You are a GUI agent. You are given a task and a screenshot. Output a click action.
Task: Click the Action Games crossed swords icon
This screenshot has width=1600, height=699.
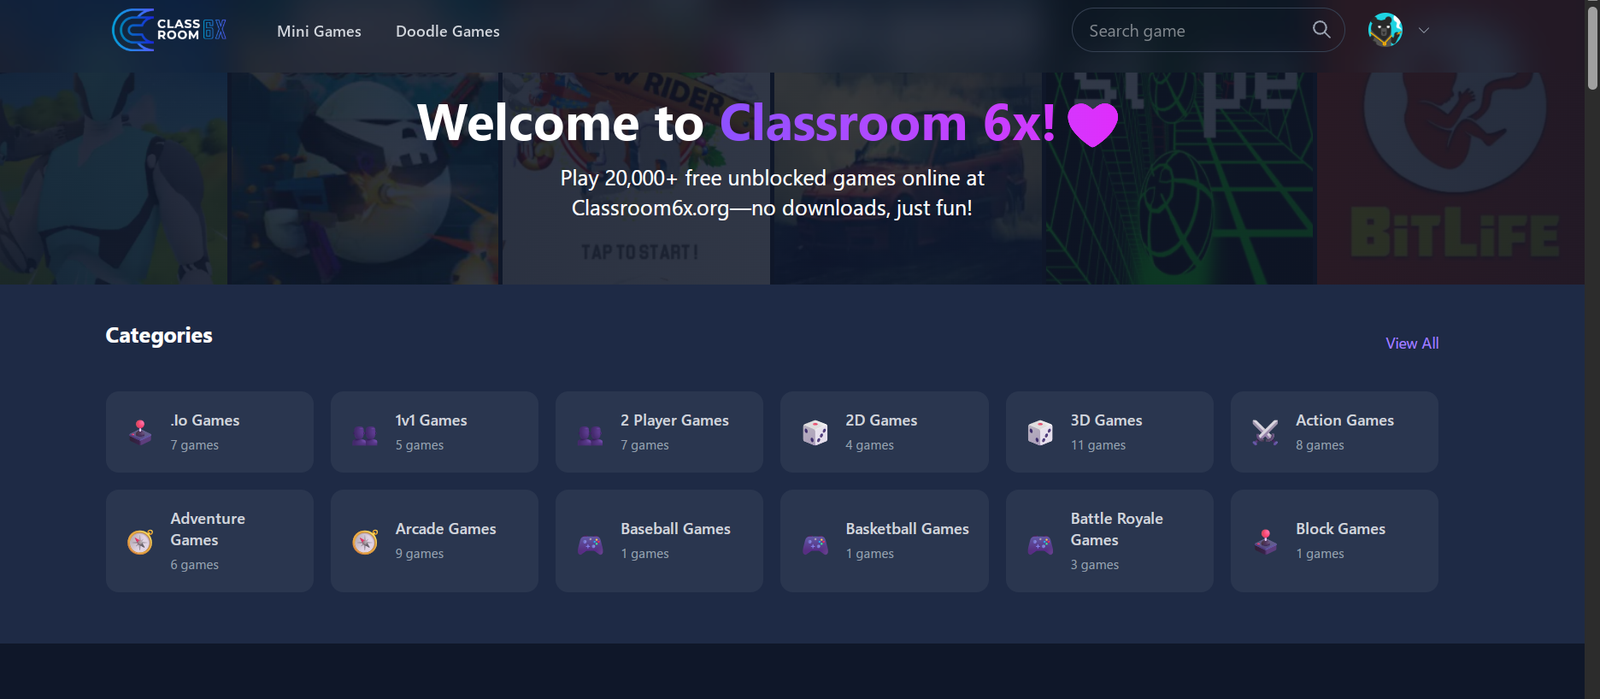pos(1265,432)
